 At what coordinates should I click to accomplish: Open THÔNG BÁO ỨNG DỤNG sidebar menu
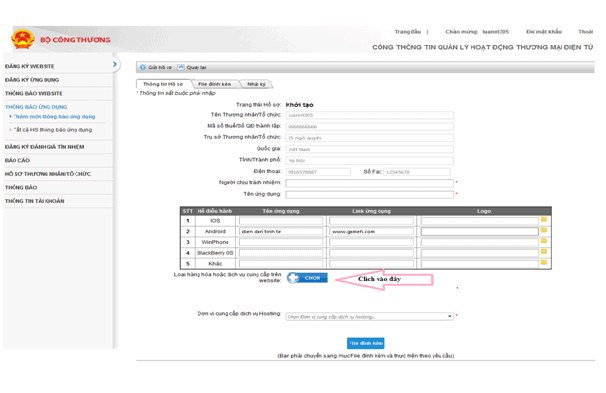point(36,107)
